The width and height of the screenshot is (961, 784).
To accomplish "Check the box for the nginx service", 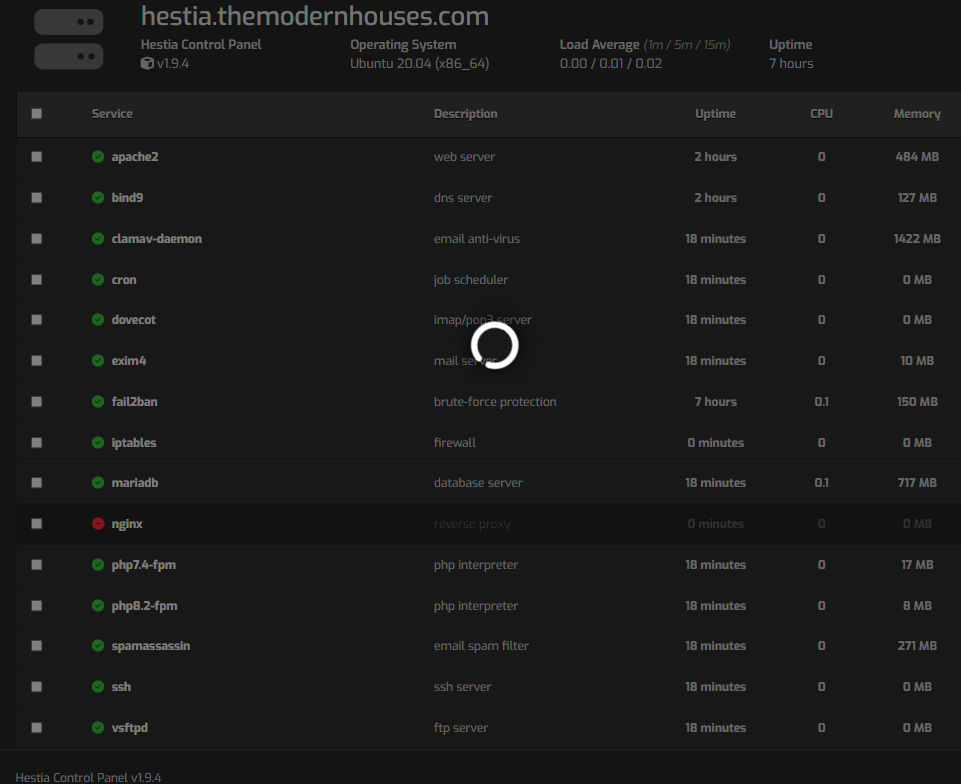I will click(37, 524).
